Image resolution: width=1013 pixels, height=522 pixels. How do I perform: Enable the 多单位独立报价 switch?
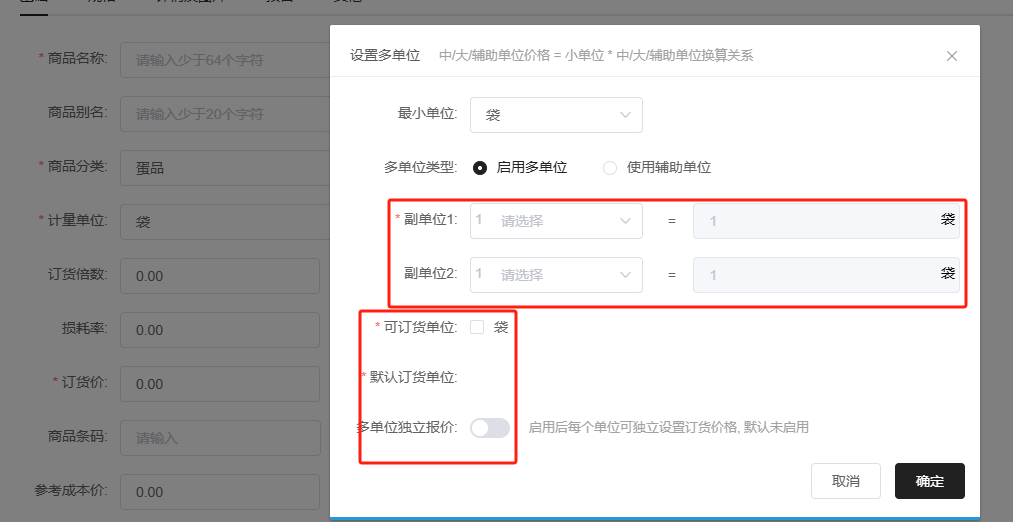(490, 428)
